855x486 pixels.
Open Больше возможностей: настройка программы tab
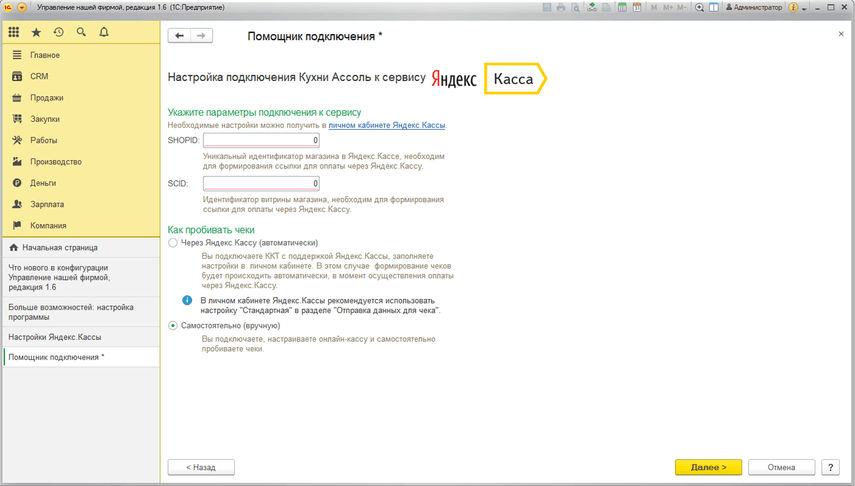click(81, 312)
